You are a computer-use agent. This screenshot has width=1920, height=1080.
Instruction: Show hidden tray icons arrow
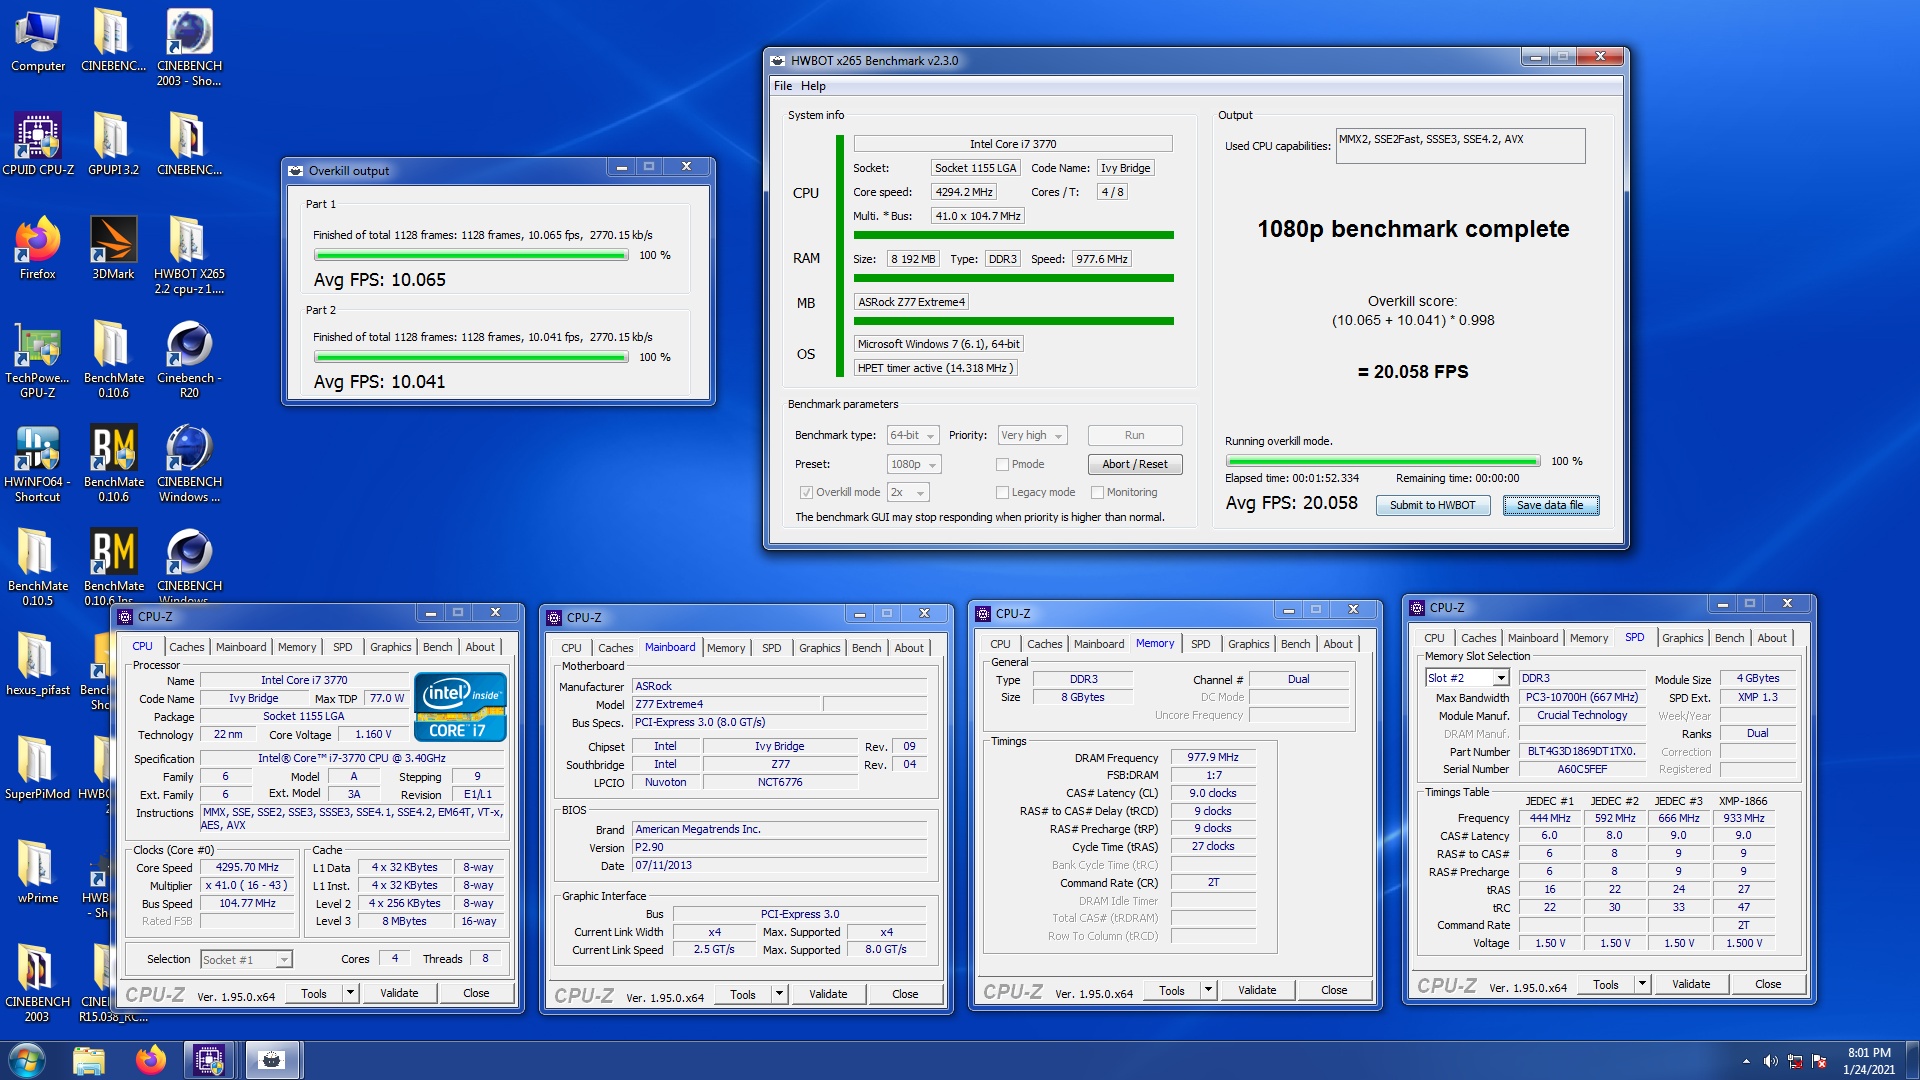pos(1746,1061)
